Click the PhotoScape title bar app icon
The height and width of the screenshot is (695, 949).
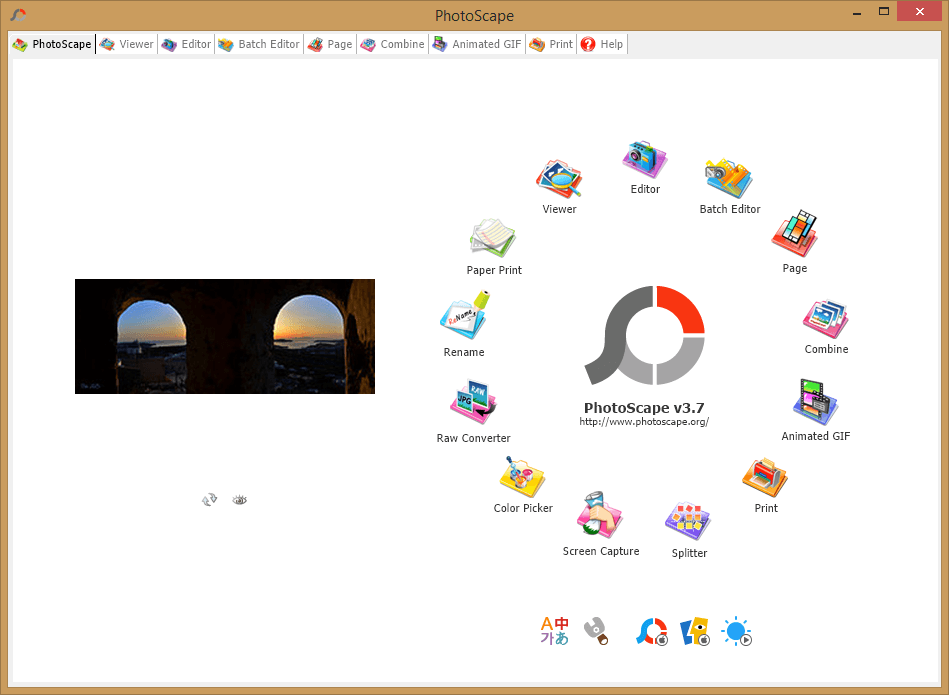coord(18,15)
